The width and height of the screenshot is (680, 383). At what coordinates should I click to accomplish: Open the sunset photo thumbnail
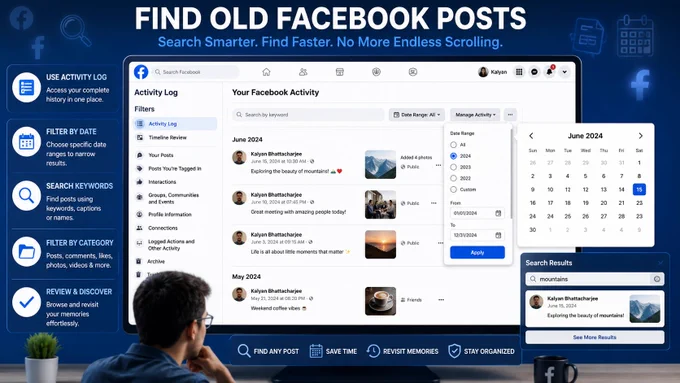pyautogui.click(x=380, y=244)
